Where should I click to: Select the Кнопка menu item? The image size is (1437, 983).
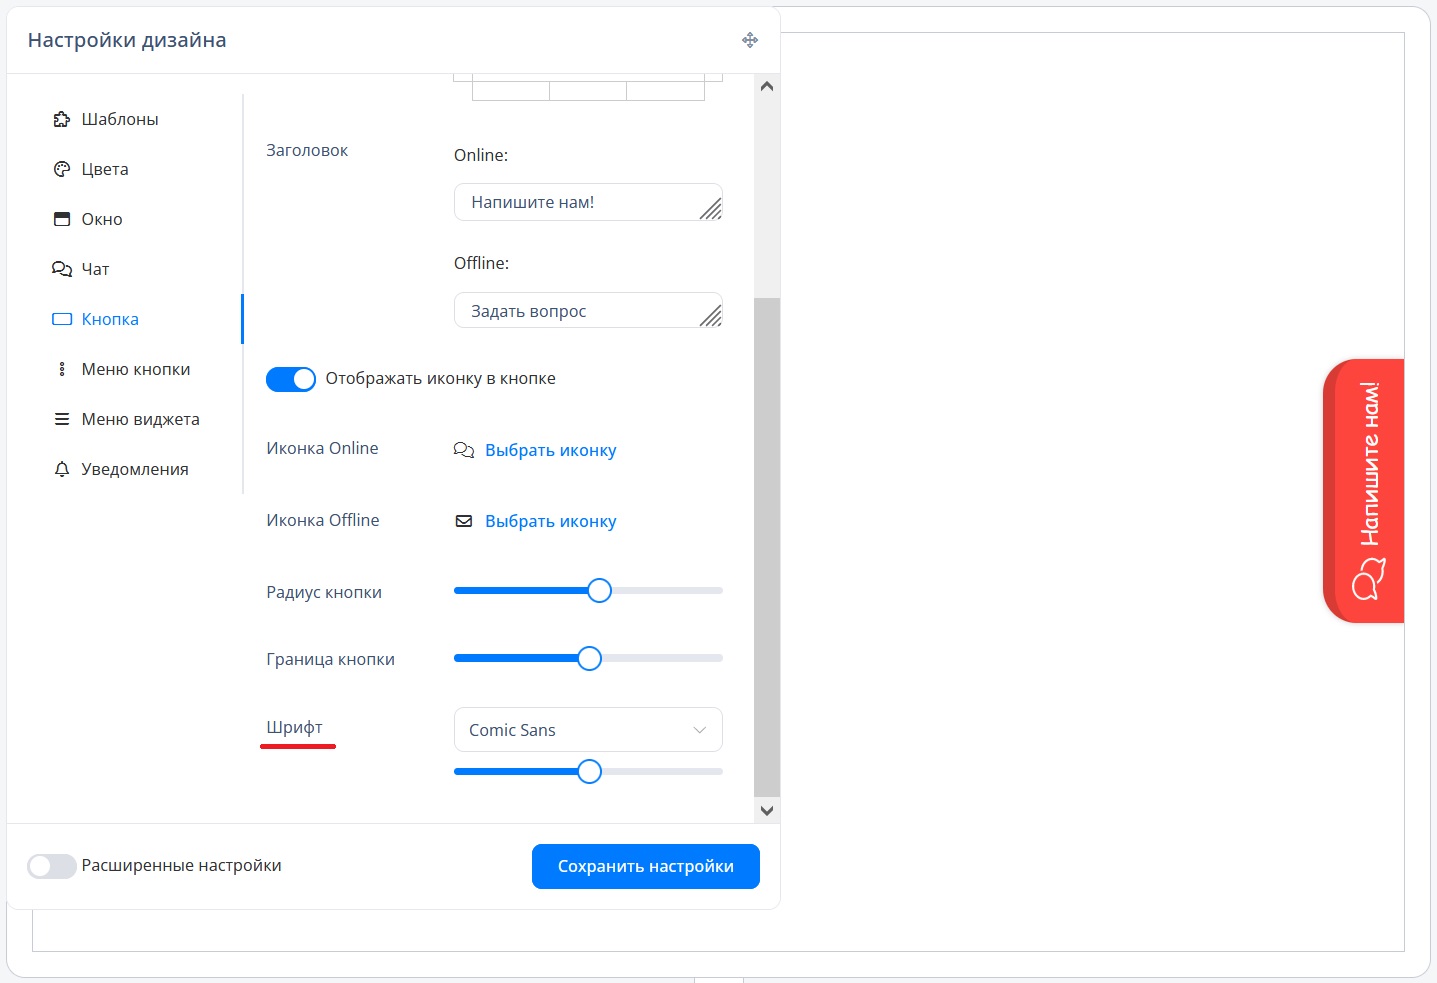[110, 319]
